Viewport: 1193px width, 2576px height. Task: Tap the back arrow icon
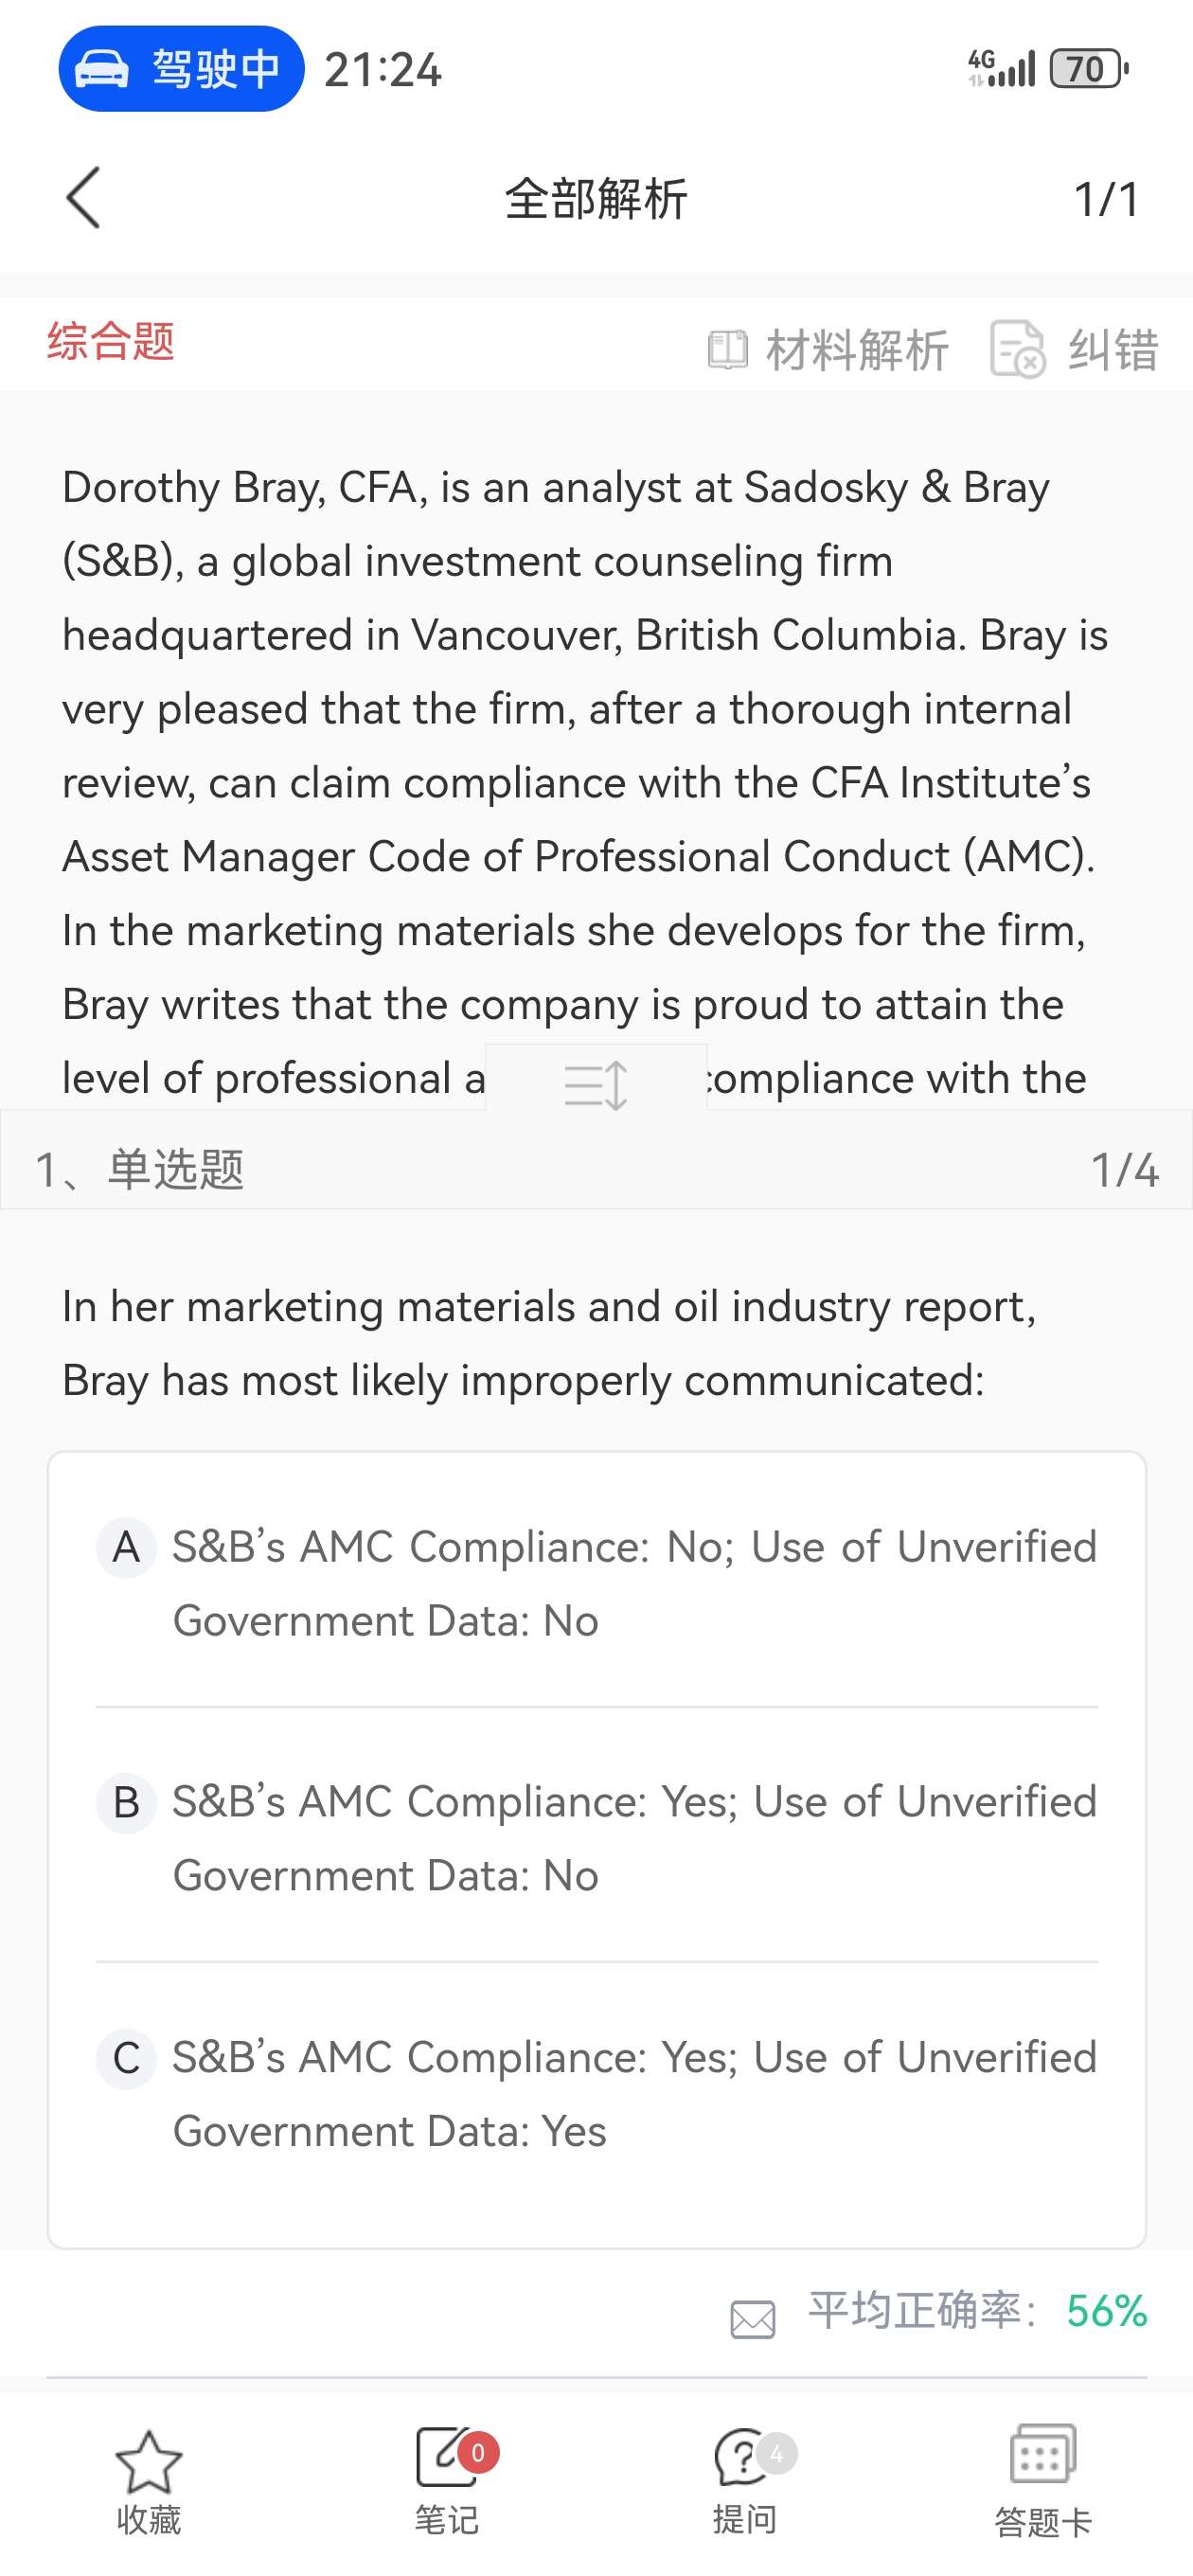pos(84,198)
